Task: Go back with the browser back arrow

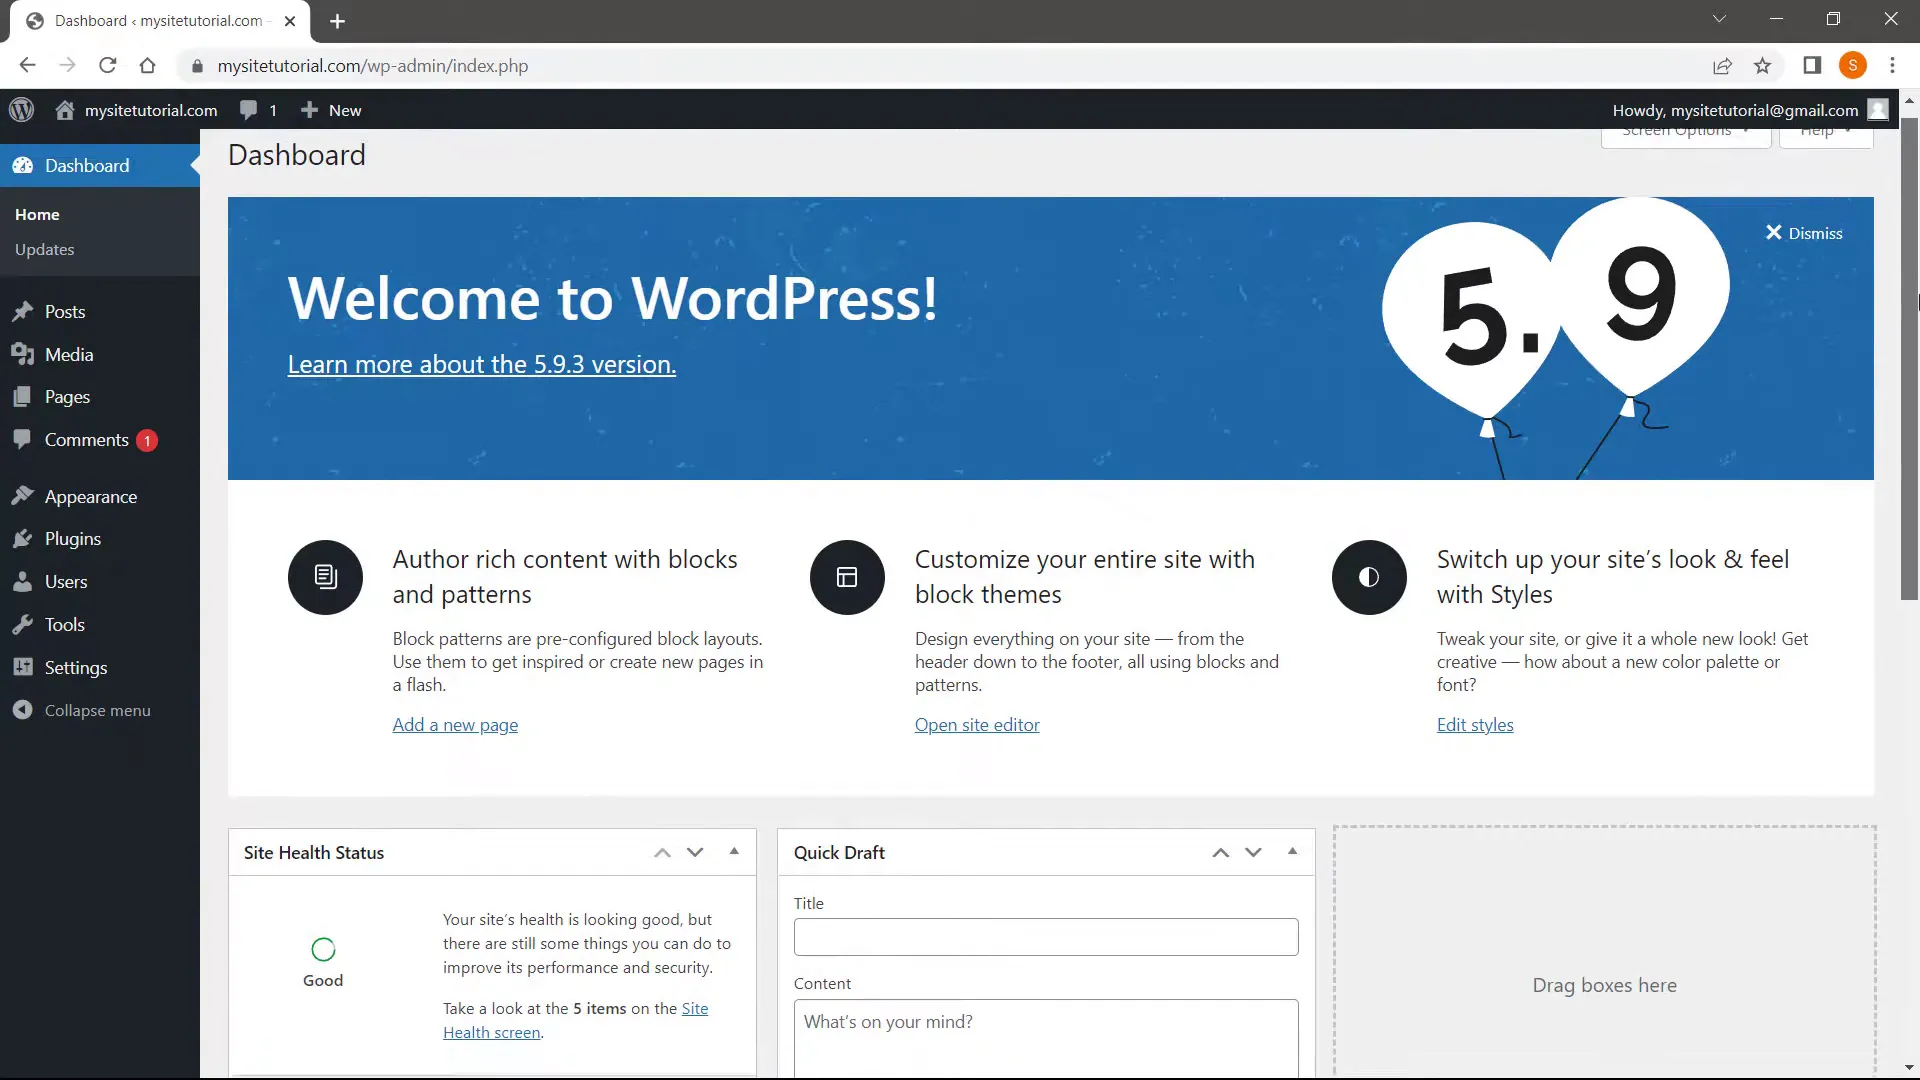Action: pos(27,66)
